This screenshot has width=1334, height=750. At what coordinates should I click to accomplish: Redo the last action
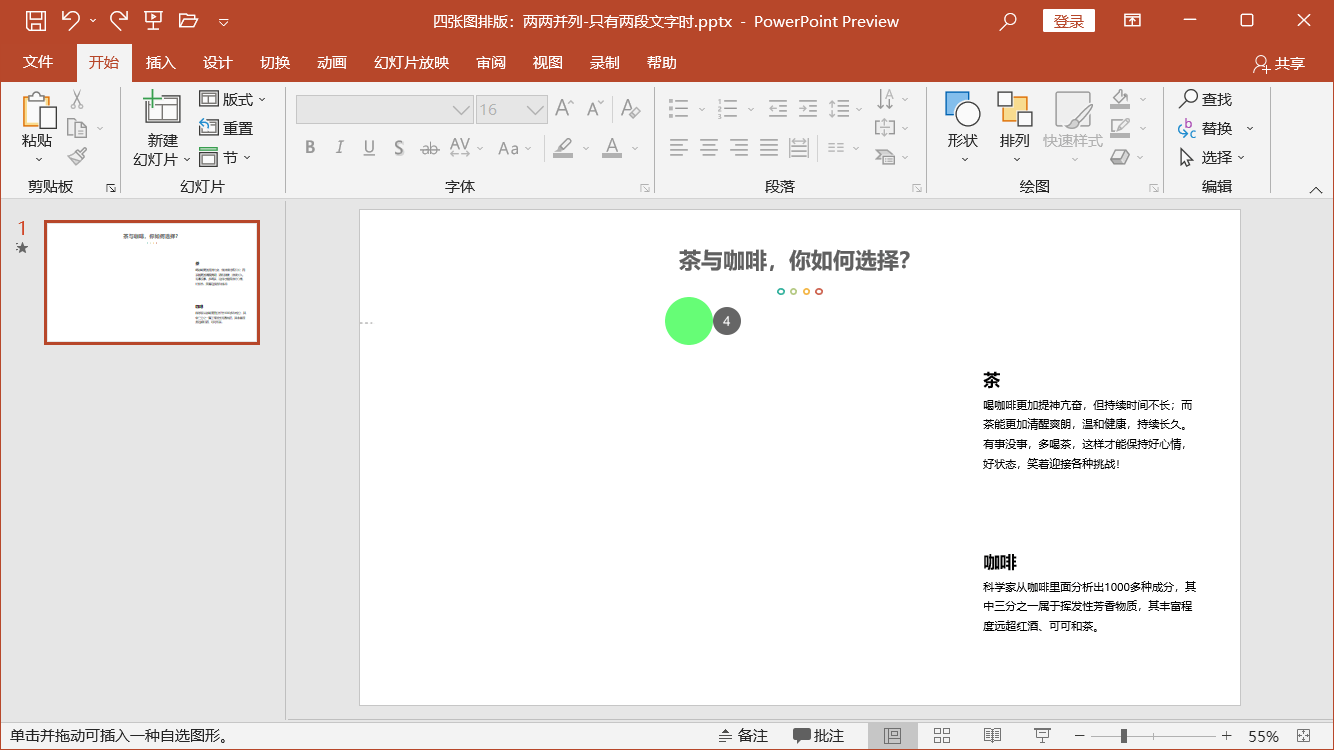tap(118, 20)
